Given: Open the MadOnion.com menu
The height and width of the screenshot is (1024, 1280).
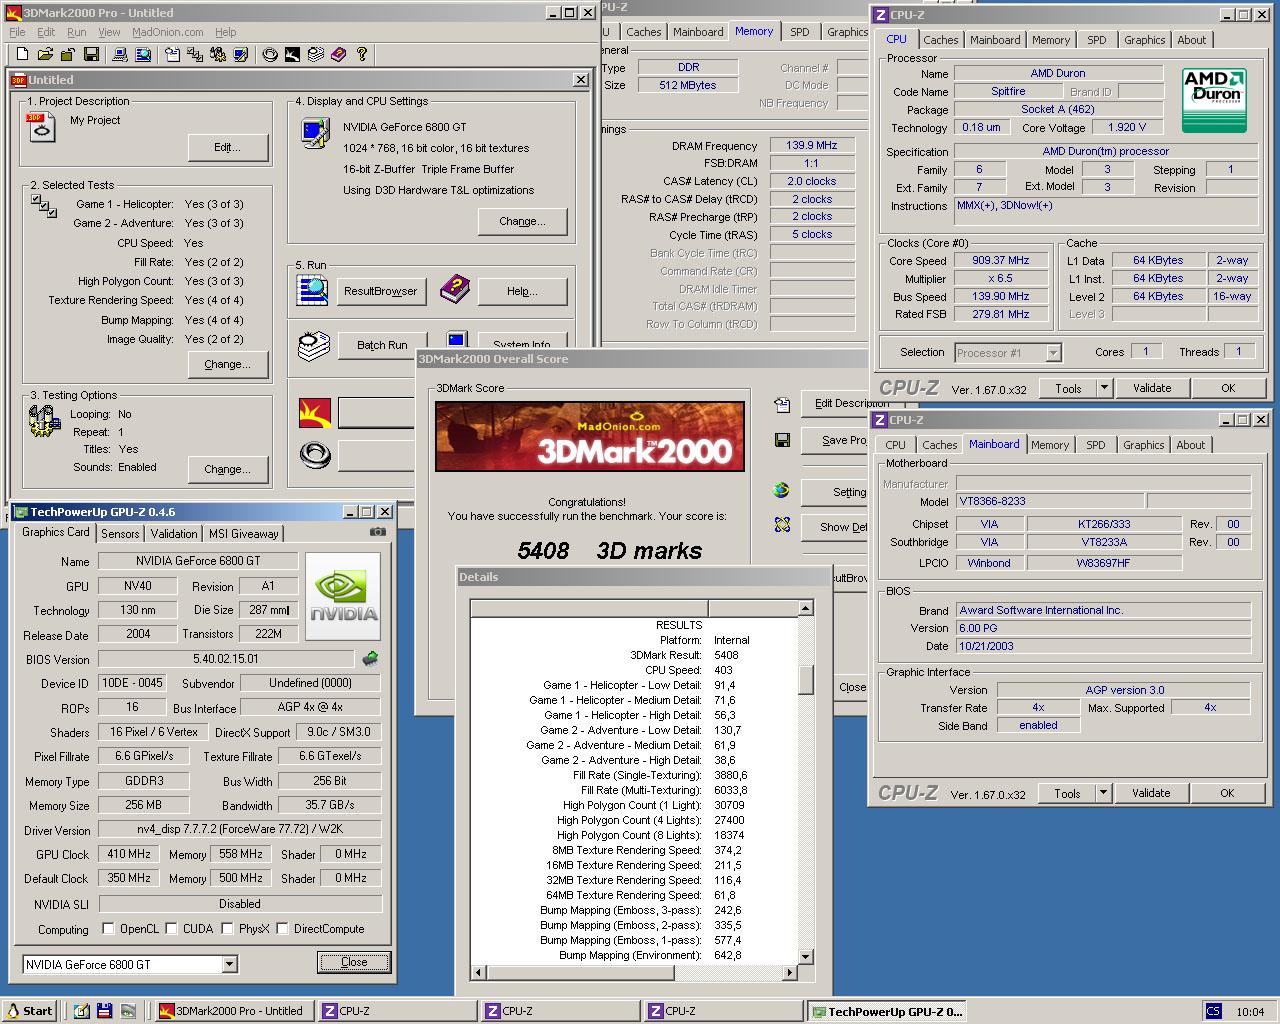Looking at the screenshot, I should tap(168, 32).
